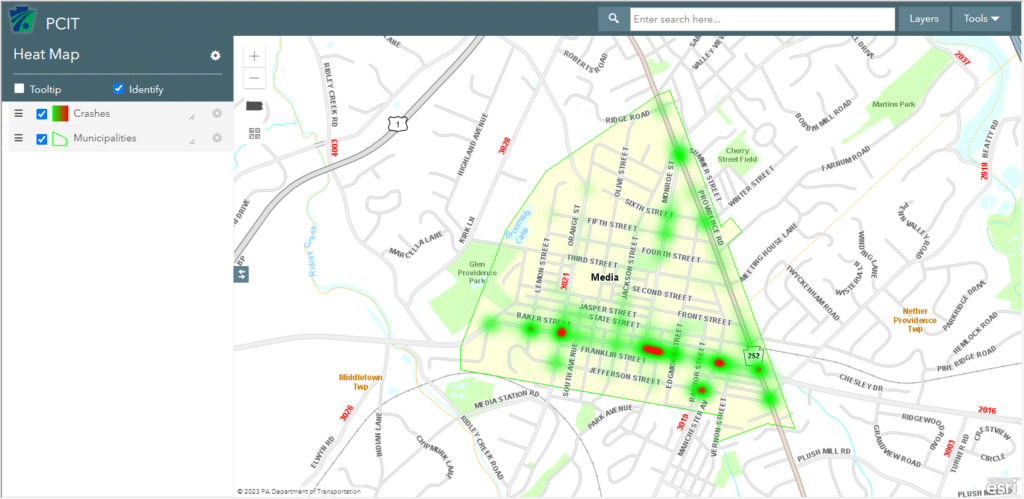Open Crashes layer settings gear
Viewport: 1024px width, 499px height.
[x=217, y=114]
